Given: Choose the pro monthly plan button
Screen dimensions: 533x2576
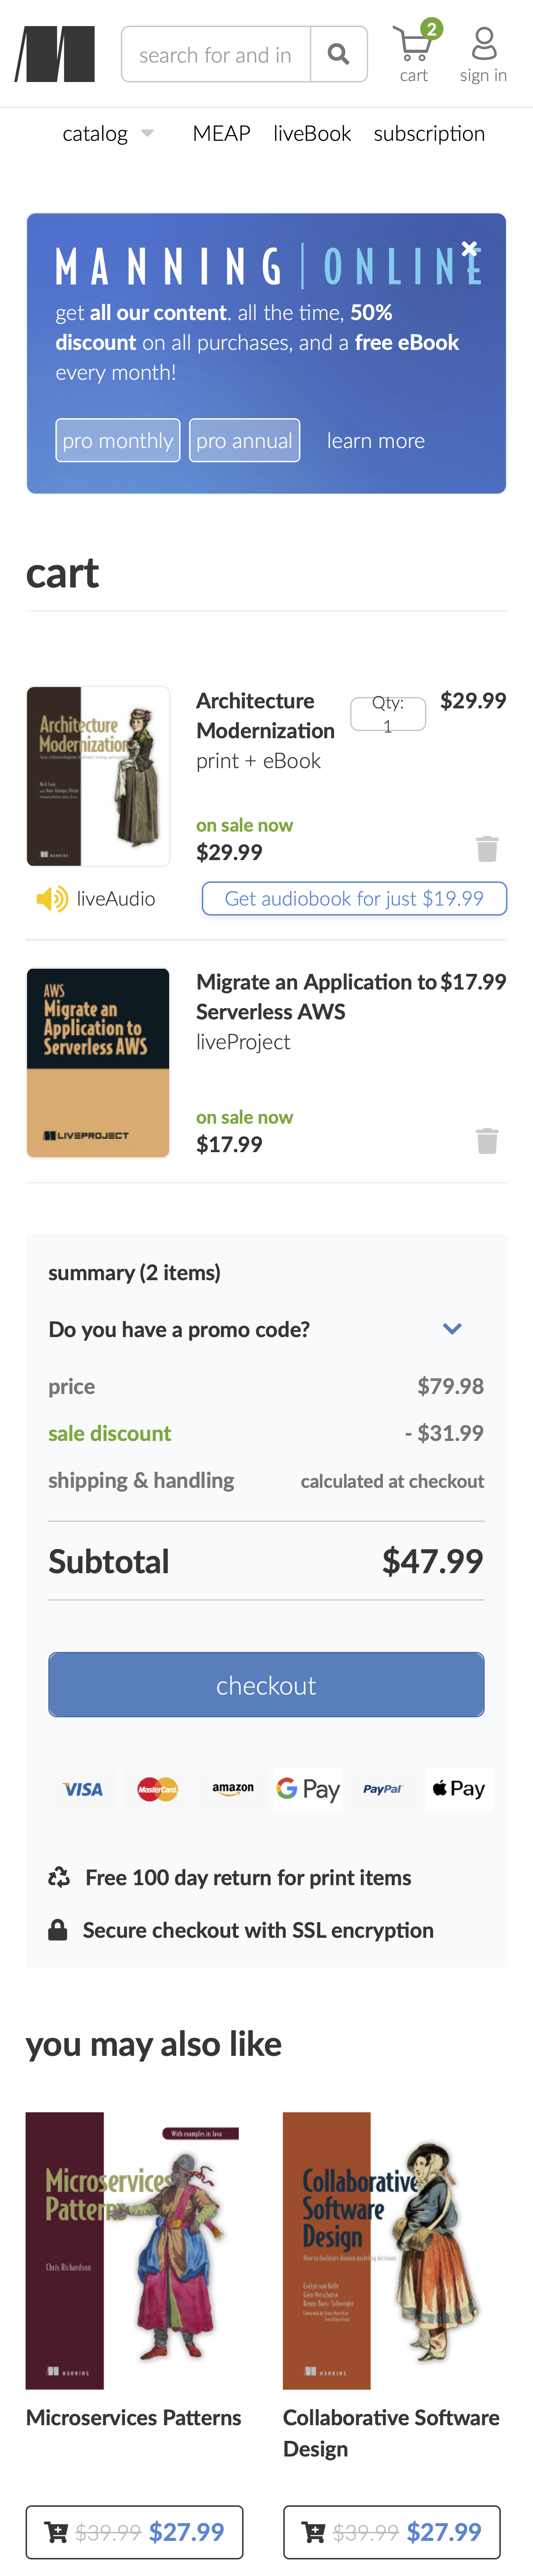Looking at the screenshot, I should 118,440.
